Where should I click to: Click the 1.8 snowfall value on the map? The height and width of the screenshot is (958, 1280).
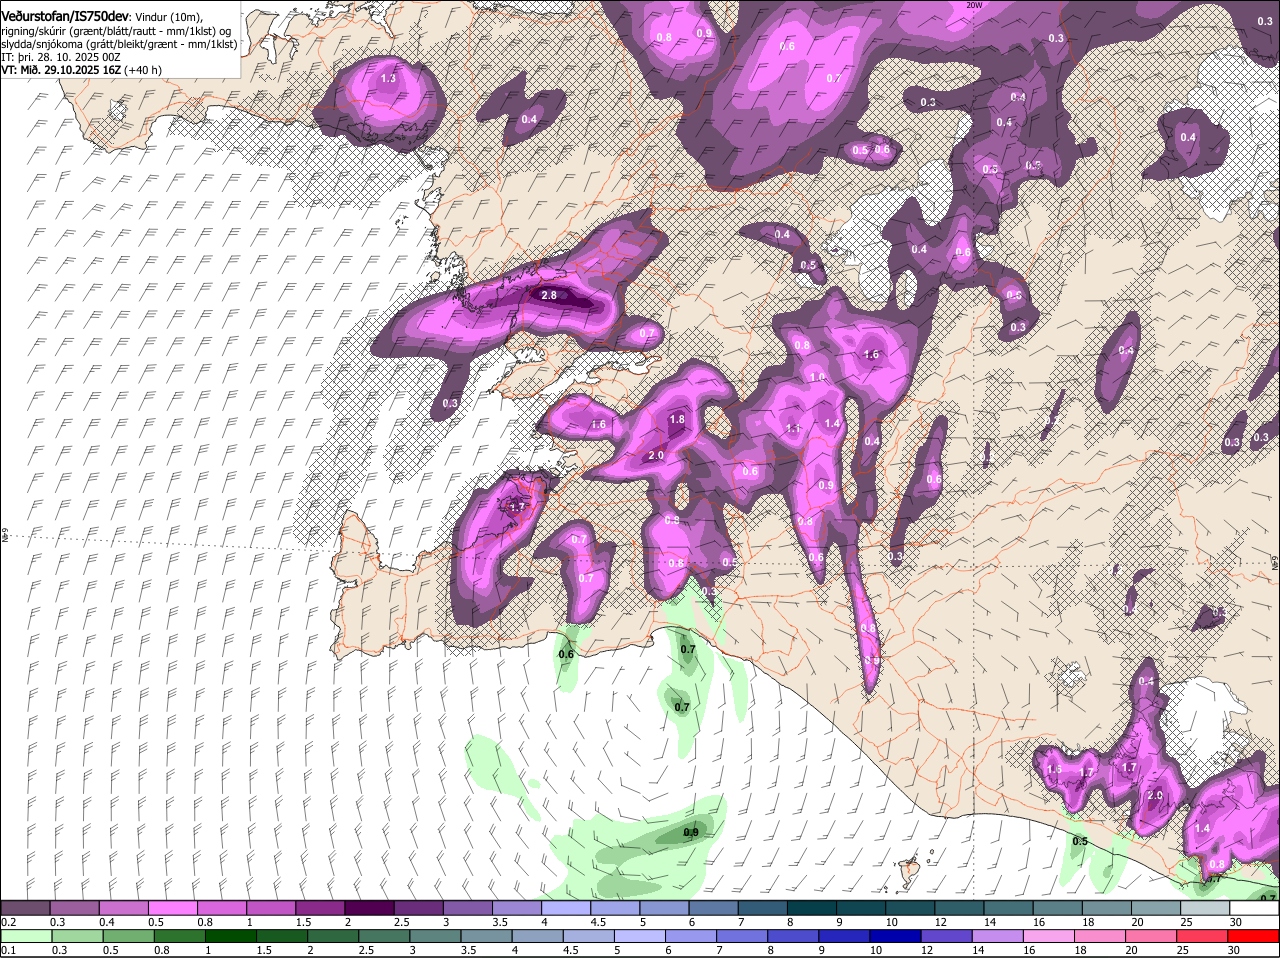click(677, 420)
